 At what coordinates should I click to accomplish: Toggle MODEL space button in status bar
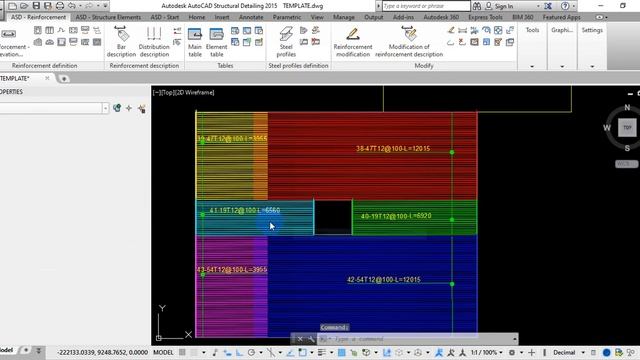[163, 352]
